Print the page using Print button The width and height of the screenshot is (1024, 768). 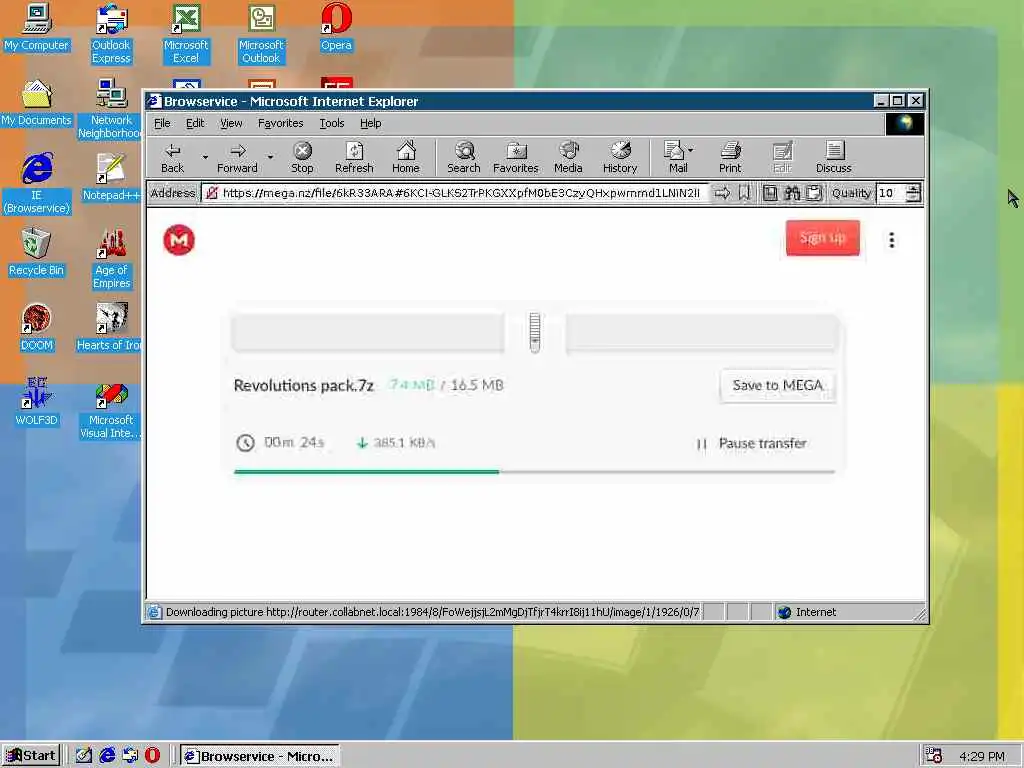[730, 158]
